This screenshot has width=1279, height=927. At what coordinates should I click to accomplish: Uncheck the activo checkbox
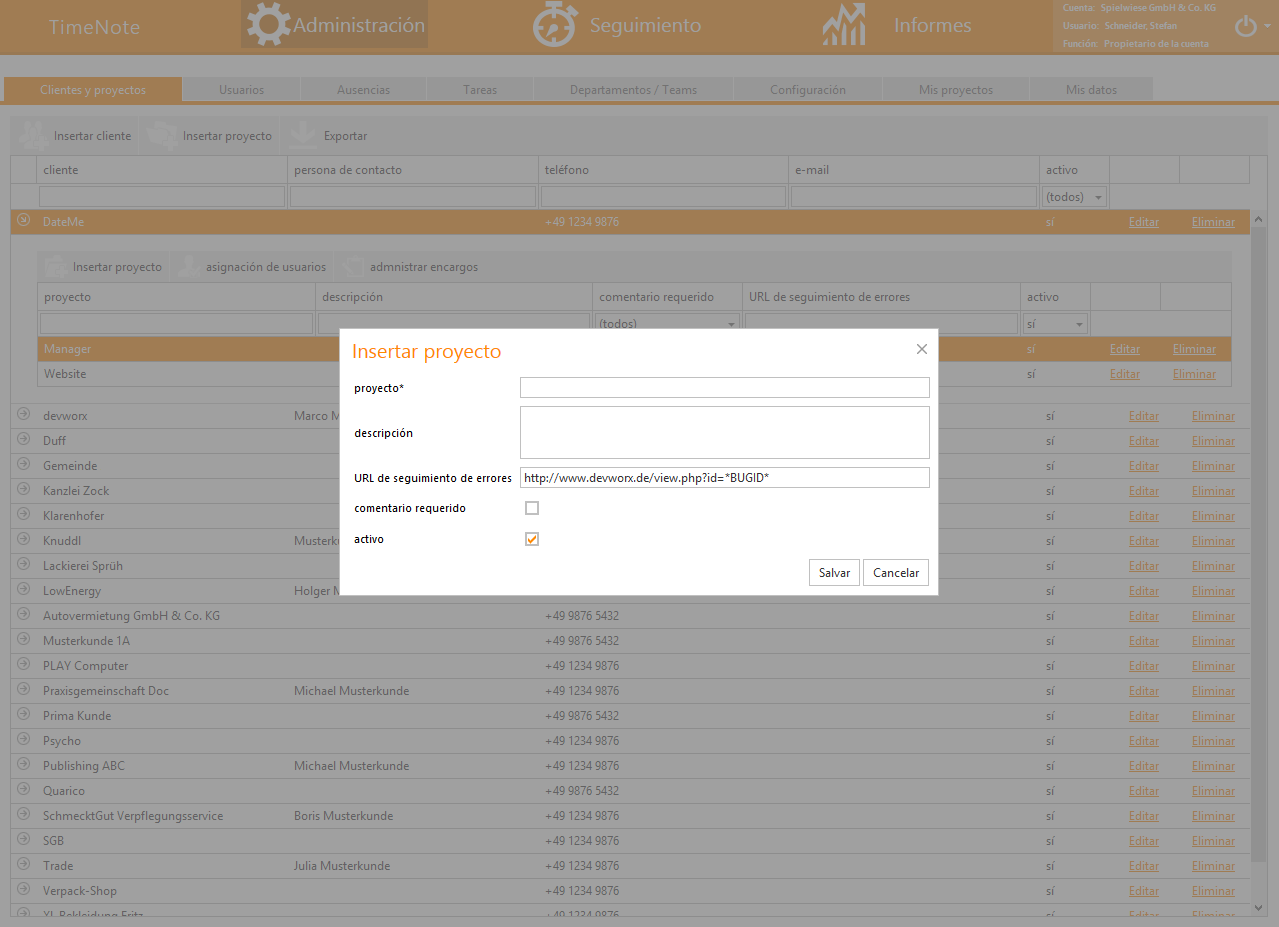click(532, 539)
